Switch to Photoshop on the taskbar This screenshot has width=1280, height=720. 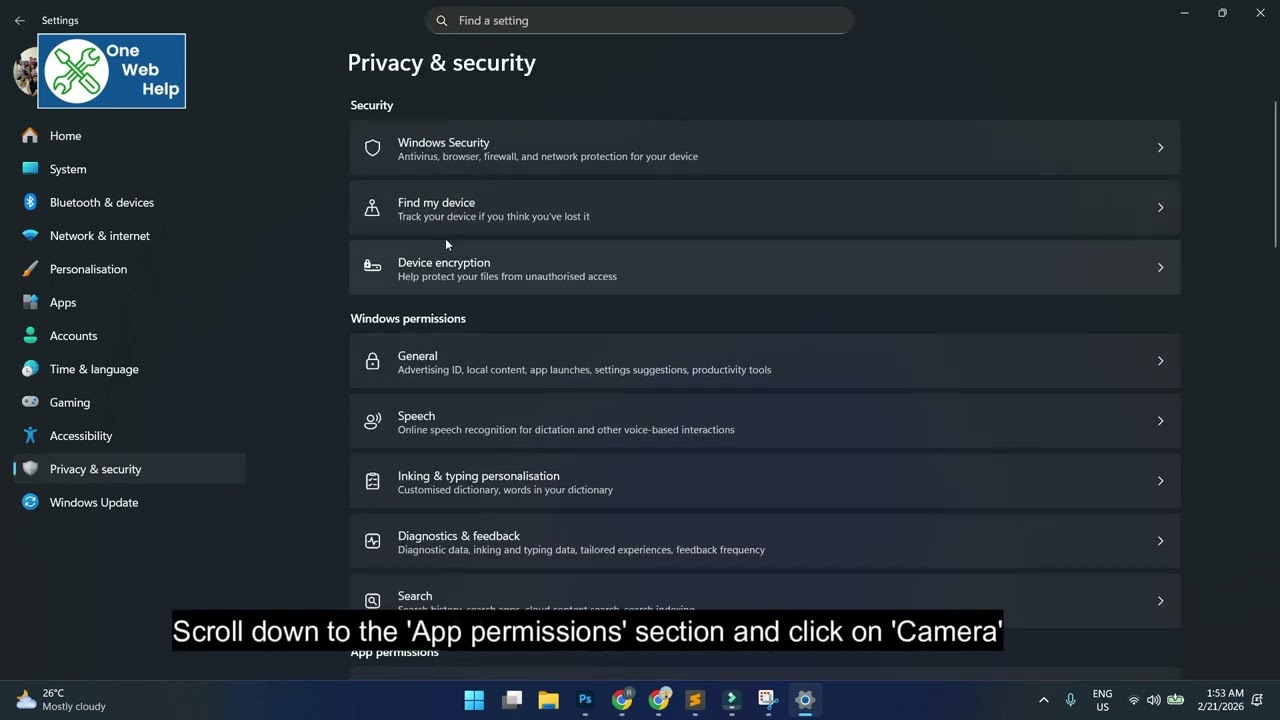coord(585,700)
